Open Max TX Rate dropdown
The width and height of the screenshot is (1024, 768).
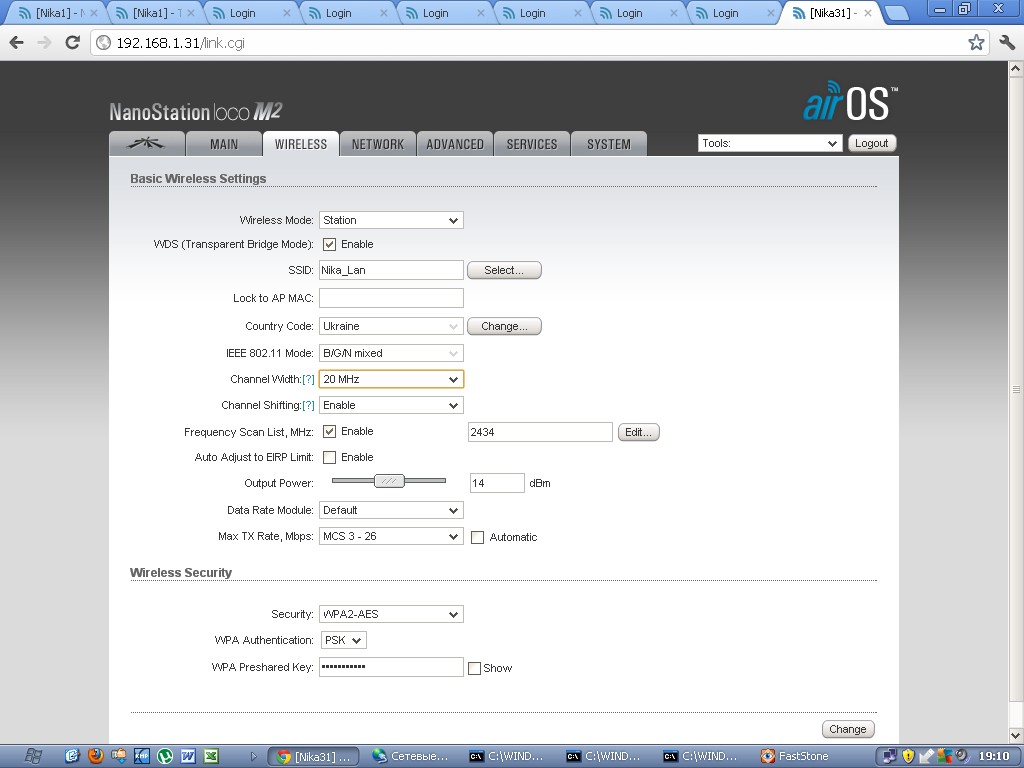(391, 536)
